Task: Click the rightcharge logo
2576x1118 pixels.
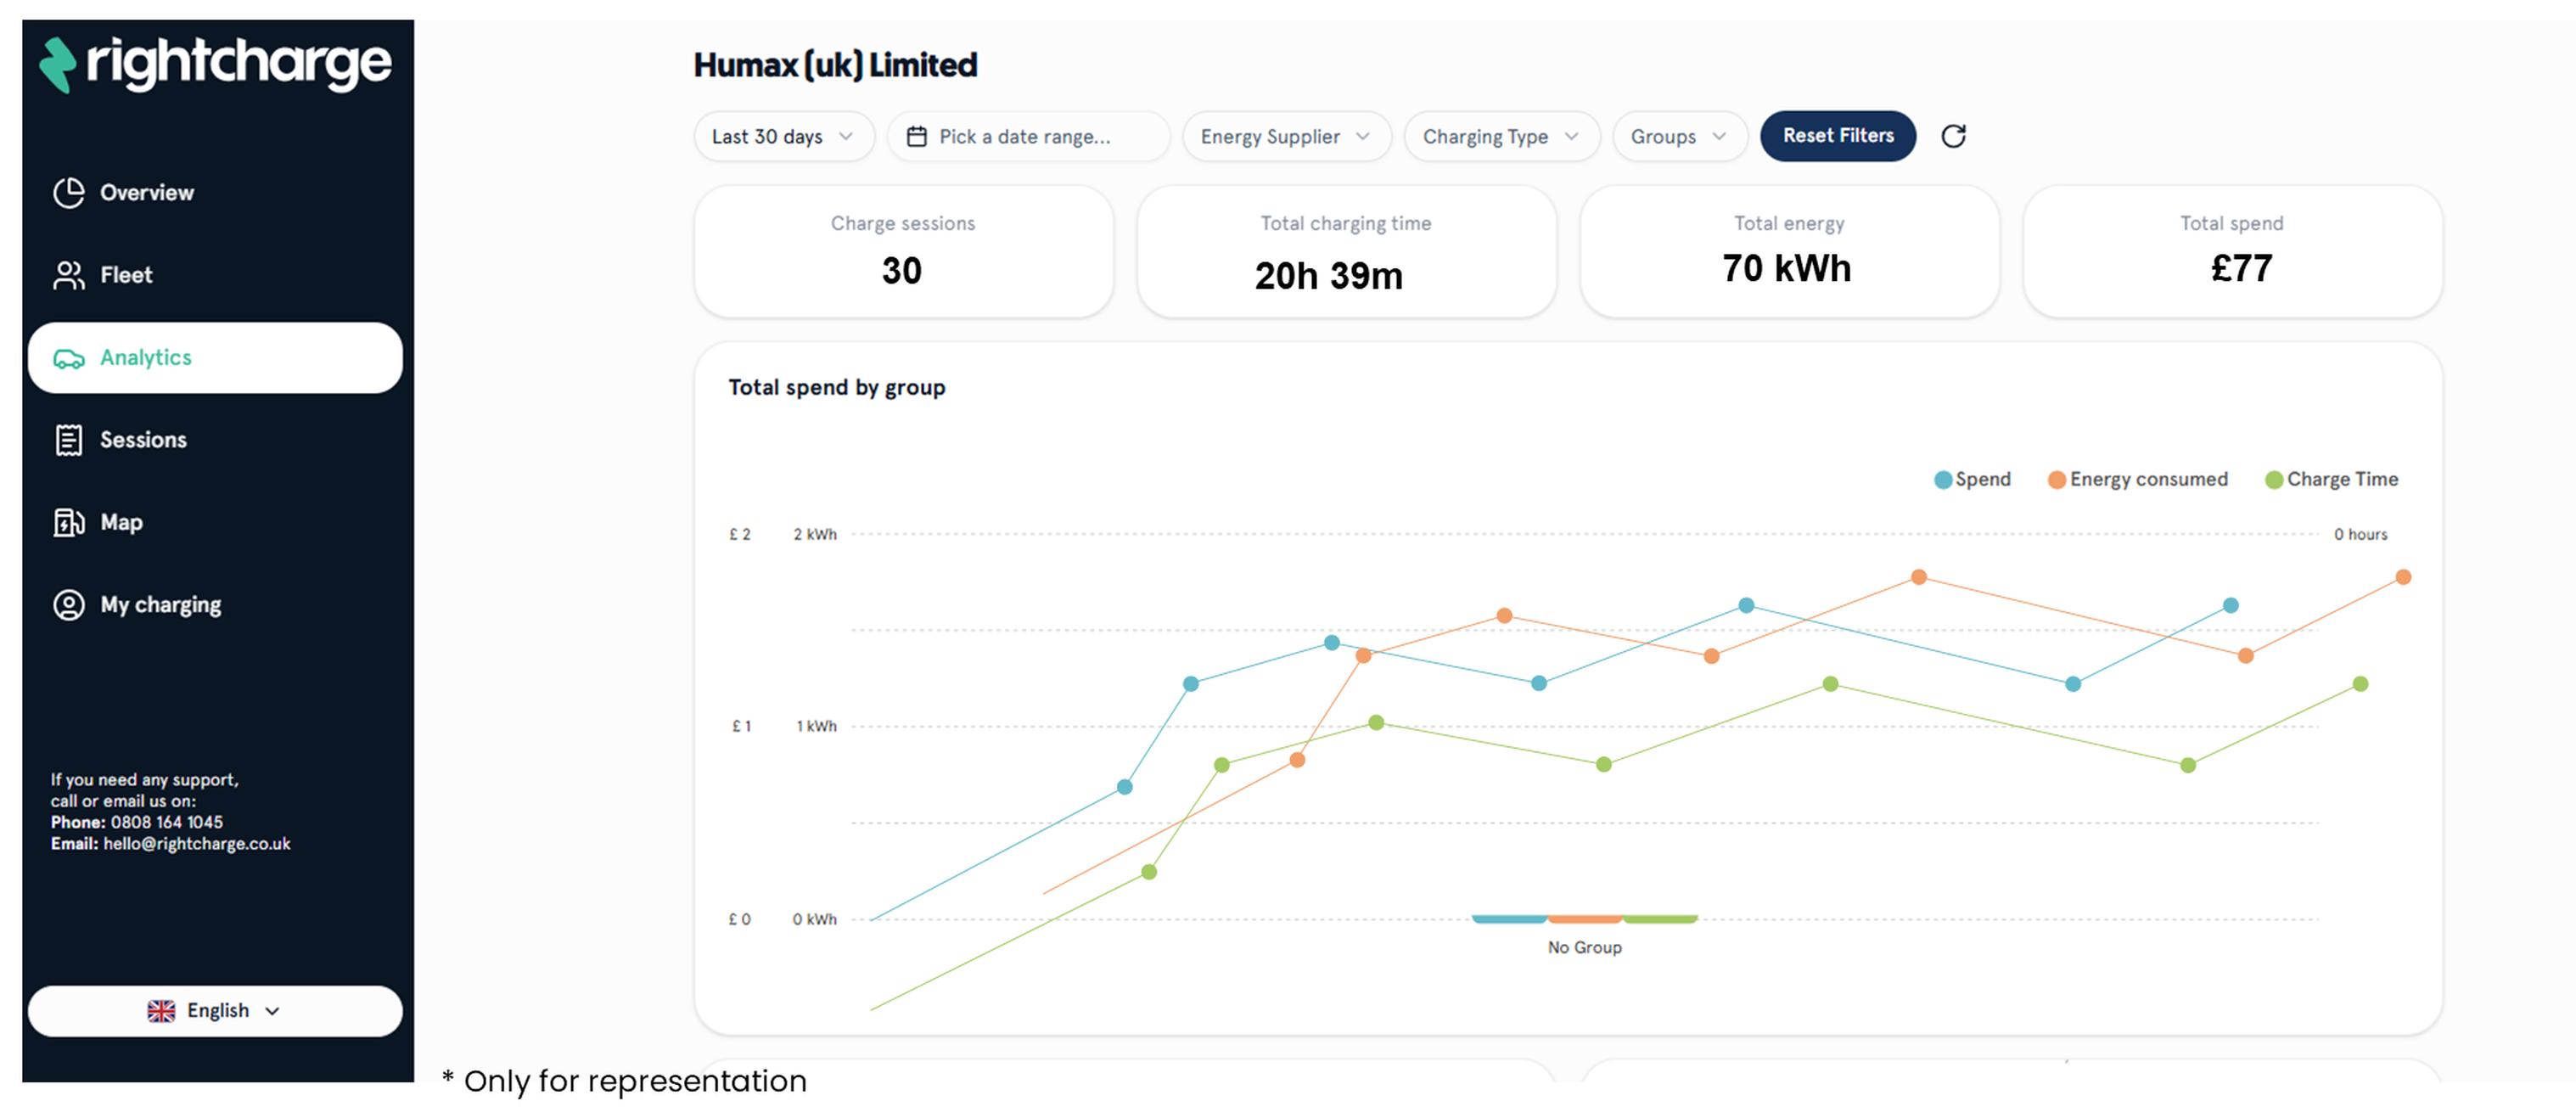Action: click(215, 65)
